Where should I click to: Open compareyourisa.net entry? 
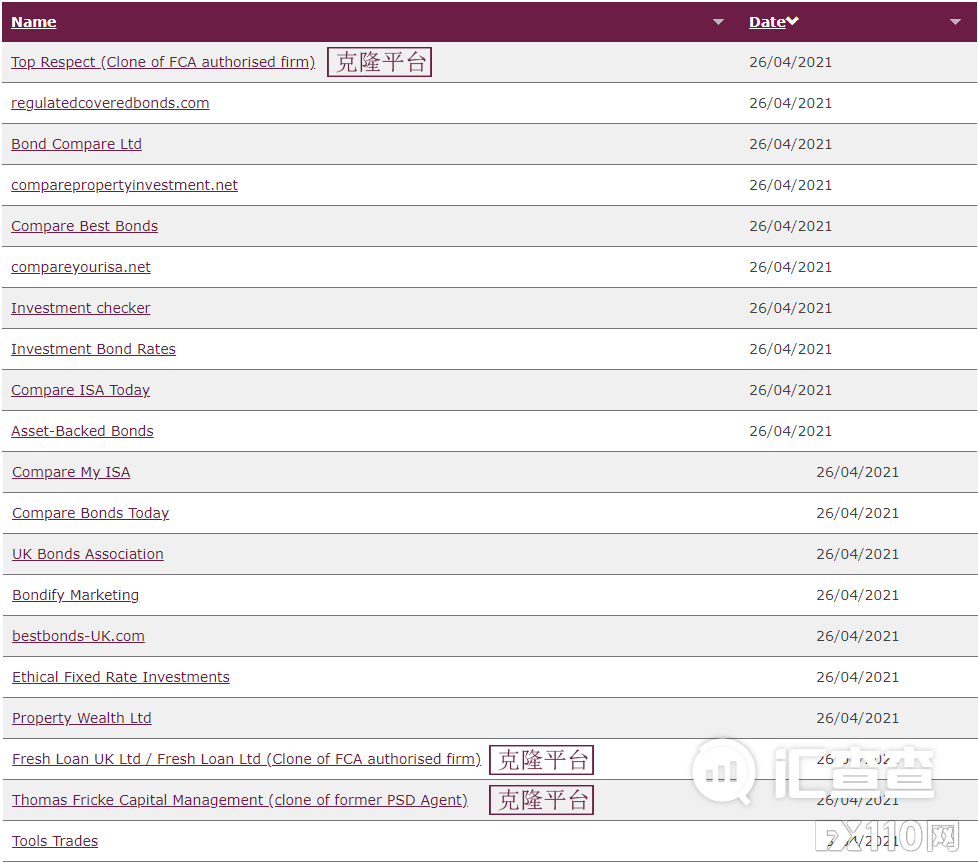81,267
